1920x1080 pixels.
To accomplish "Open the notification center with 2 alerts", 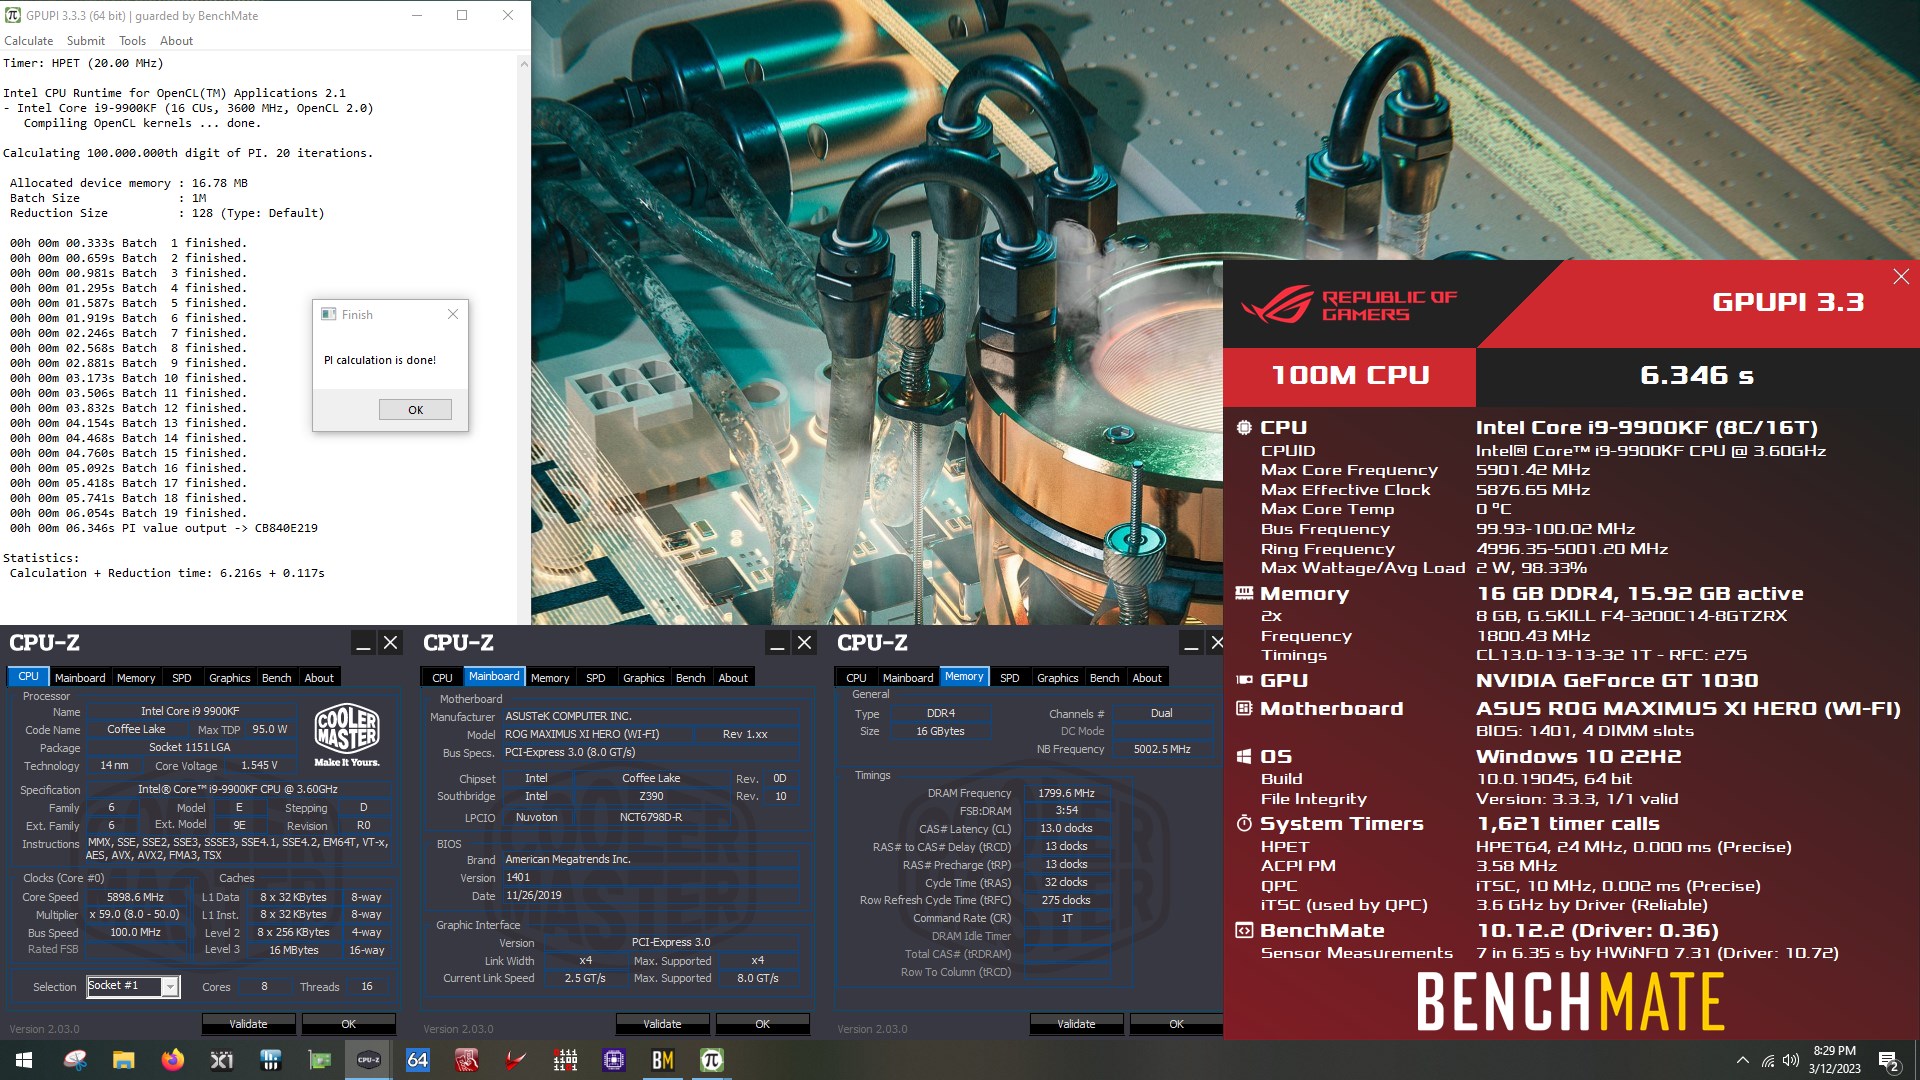I will click(1889, 1060).
